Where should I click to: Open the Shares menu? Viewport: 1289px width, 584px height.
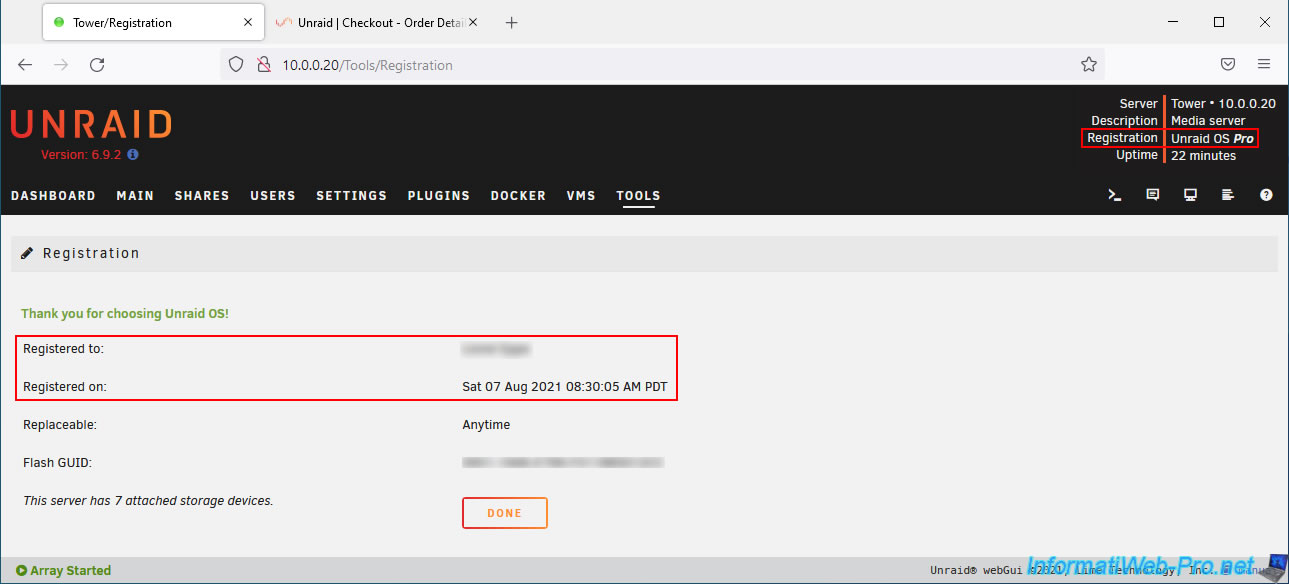[x=202, y=196]
